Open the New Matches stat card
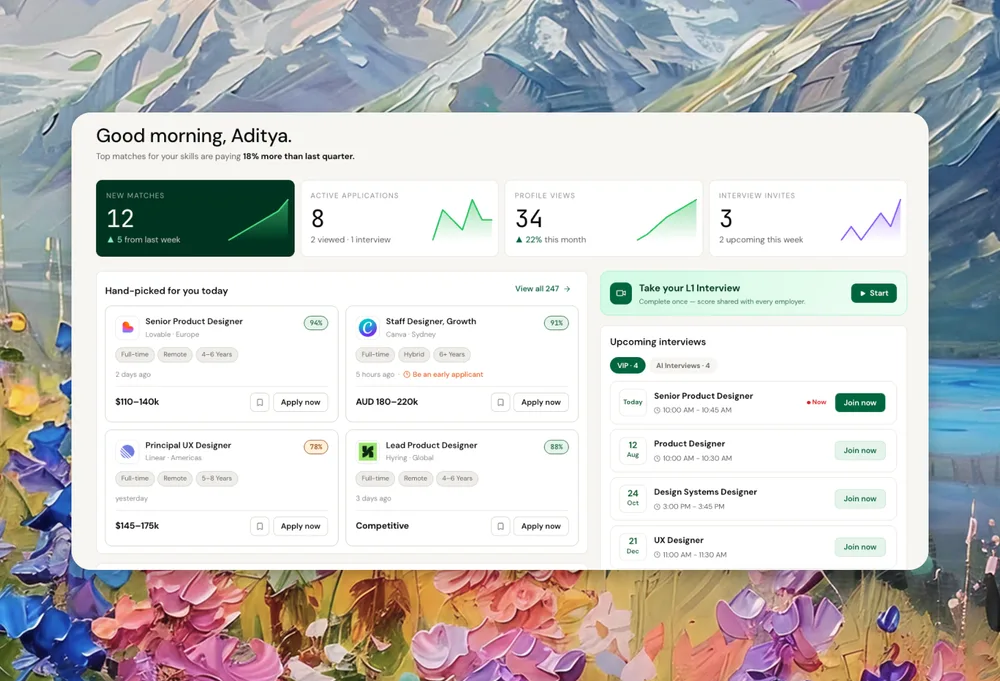 [x=195, y=218]
